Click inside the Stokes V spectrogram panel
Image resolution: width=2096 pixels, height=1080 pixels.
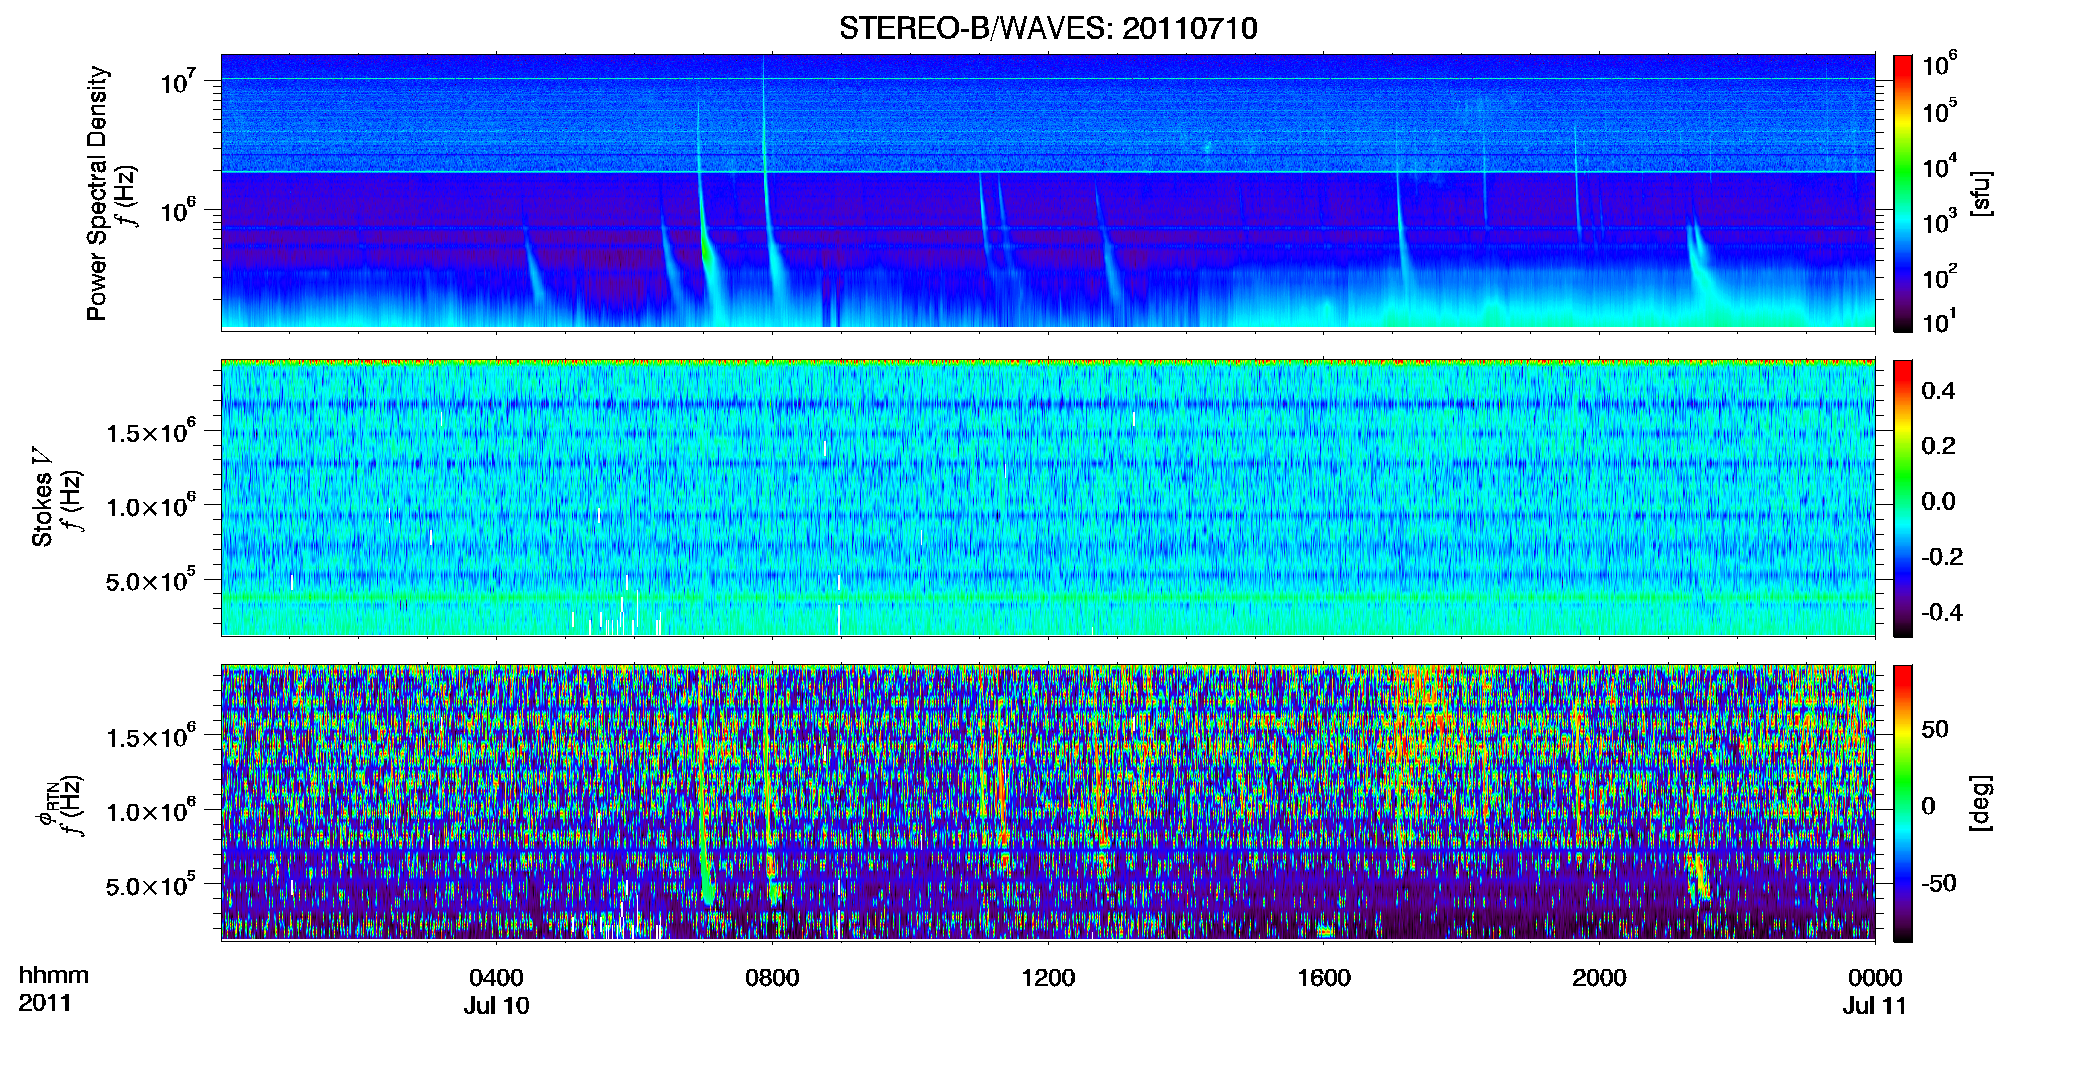[x=1048, y=497]
